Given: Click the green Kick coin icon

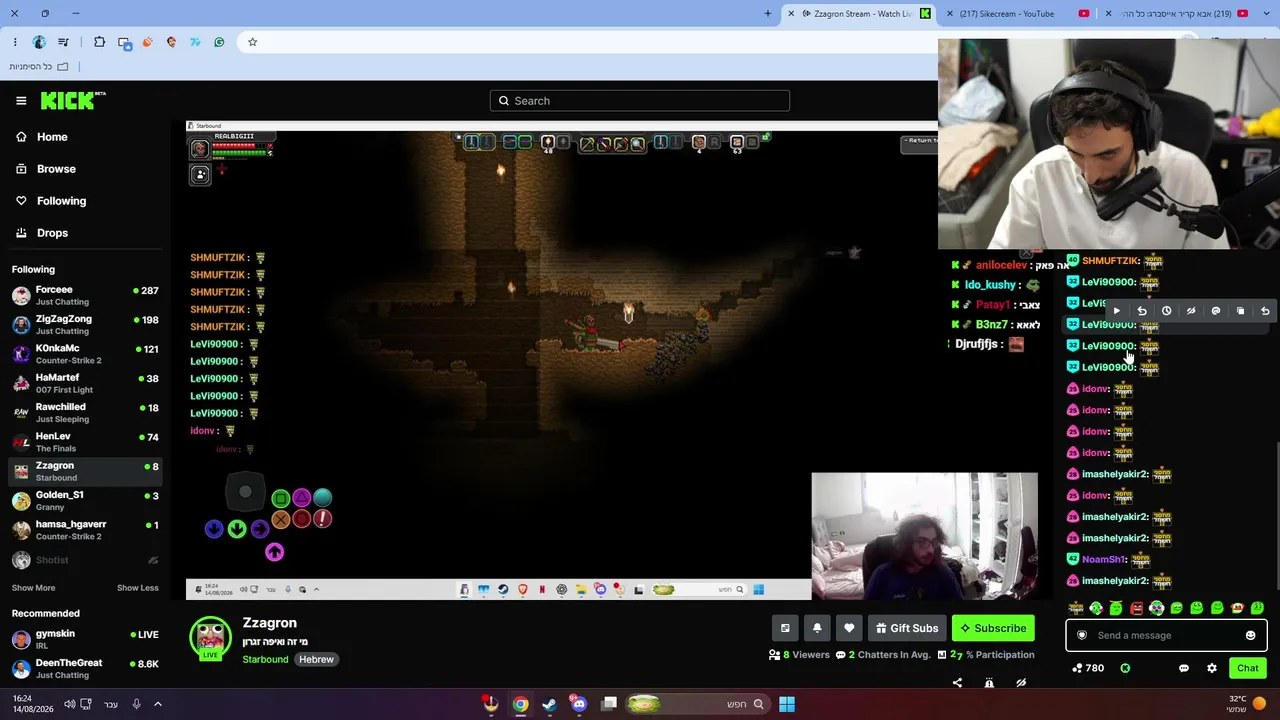Looking at the screenshot, I should click(1125, 668).
